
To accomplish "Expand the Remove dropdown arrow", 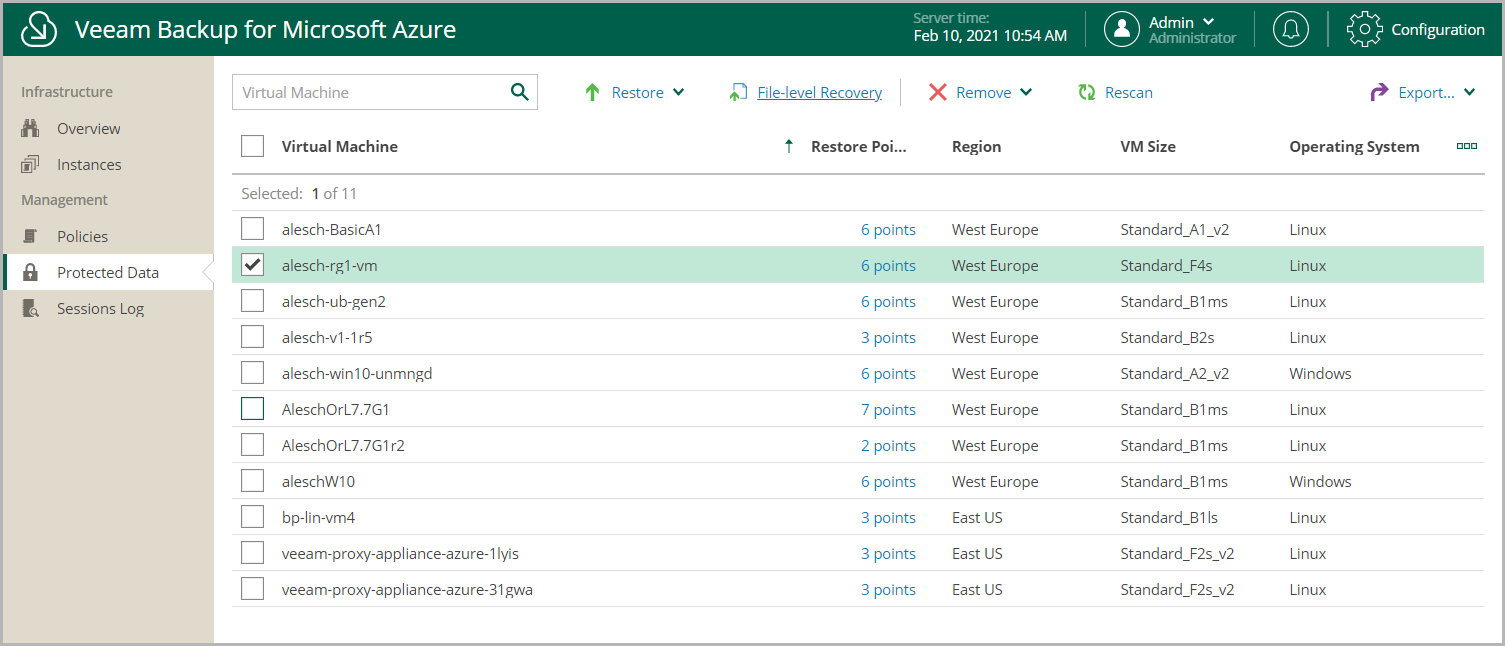I will pos(1026,92).
